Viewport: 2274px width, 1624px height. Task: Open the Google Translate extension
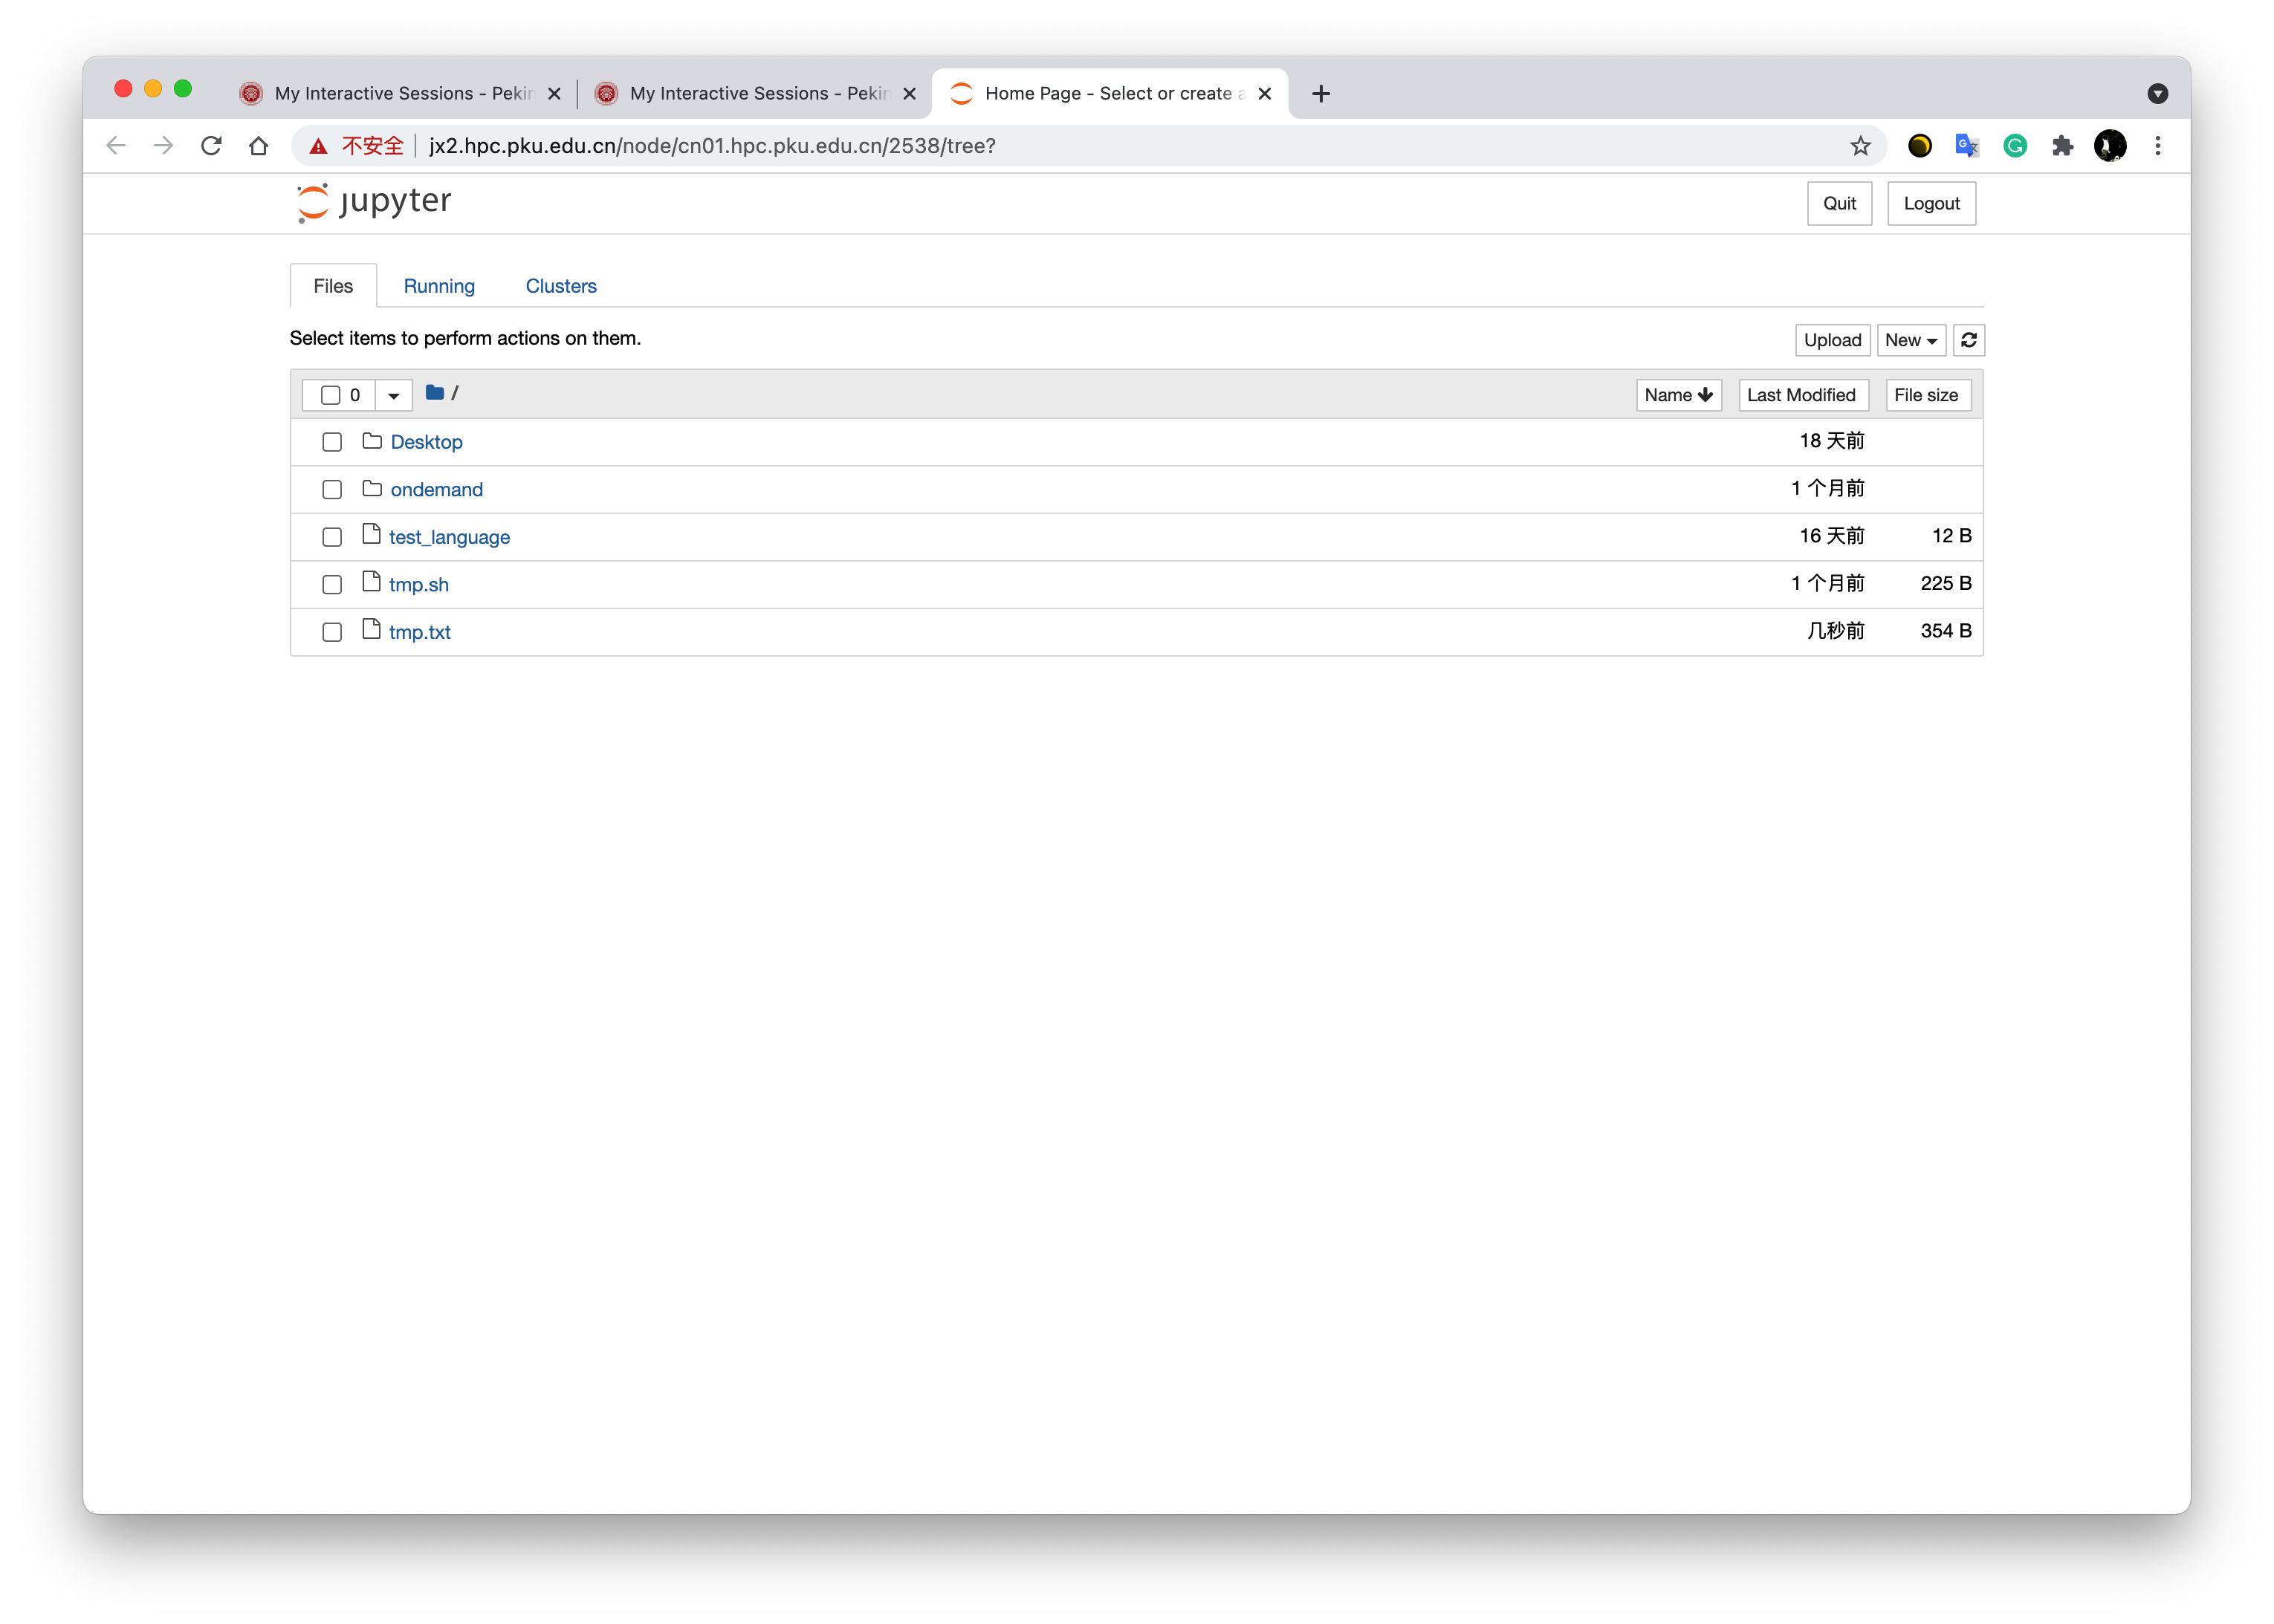click(1967, 146)
